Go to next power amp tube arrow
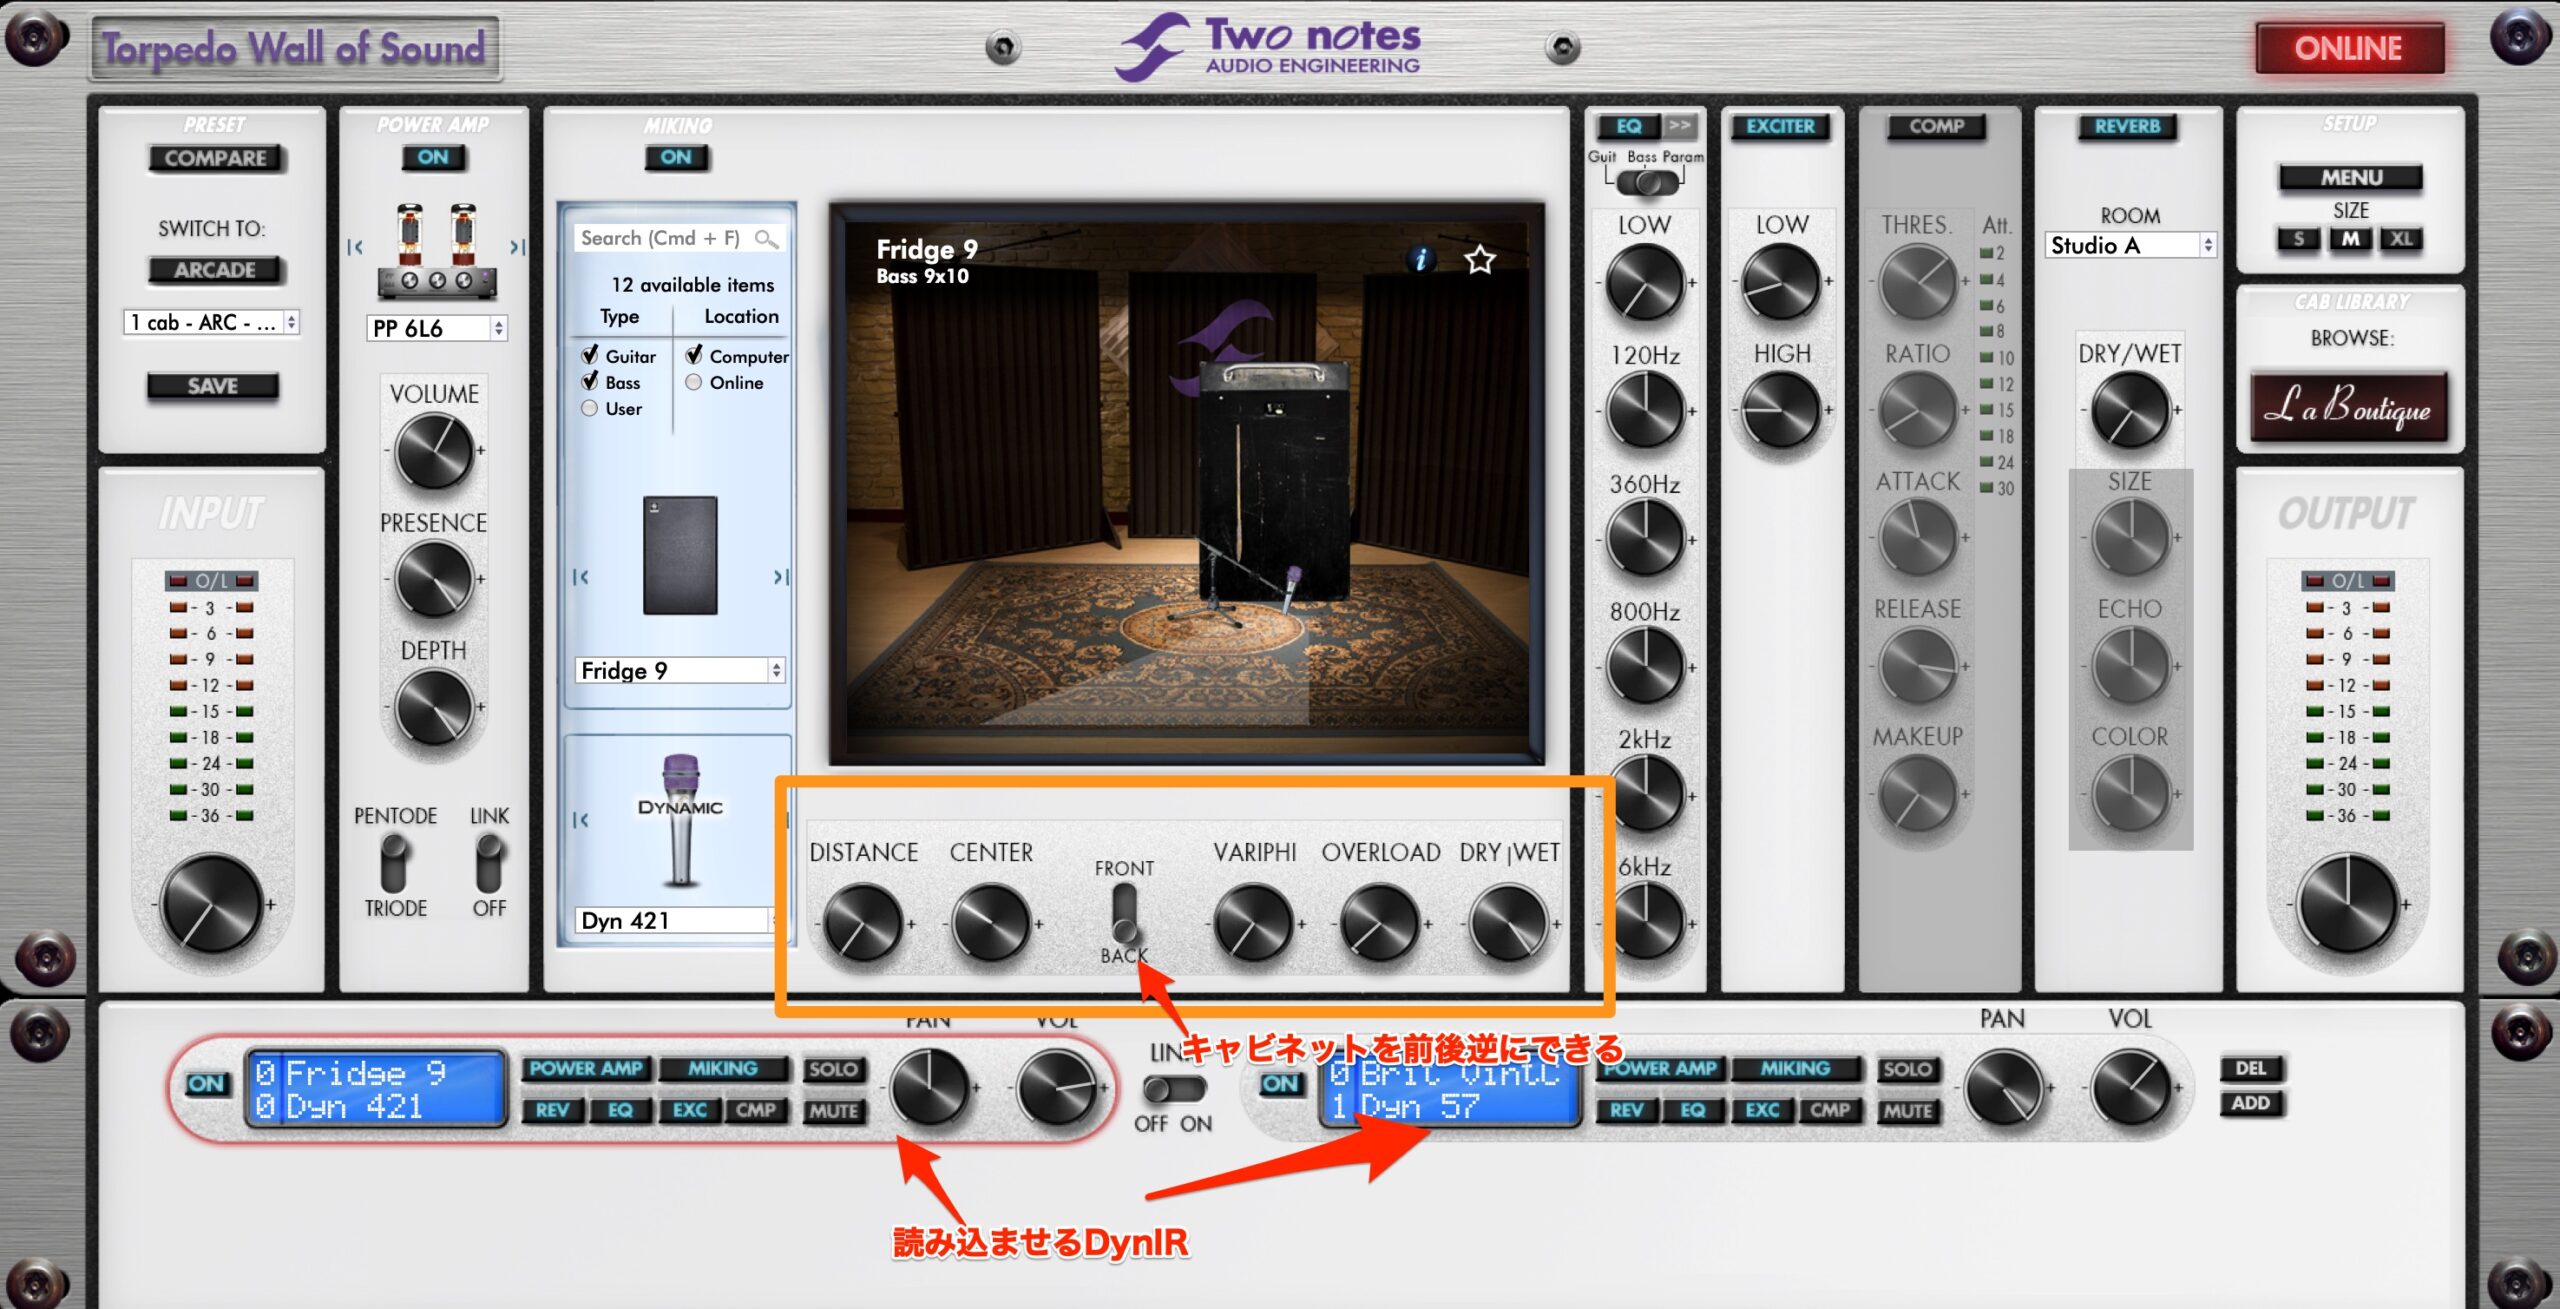The height and width of the screenshot is (1309, 2560). 517,247
